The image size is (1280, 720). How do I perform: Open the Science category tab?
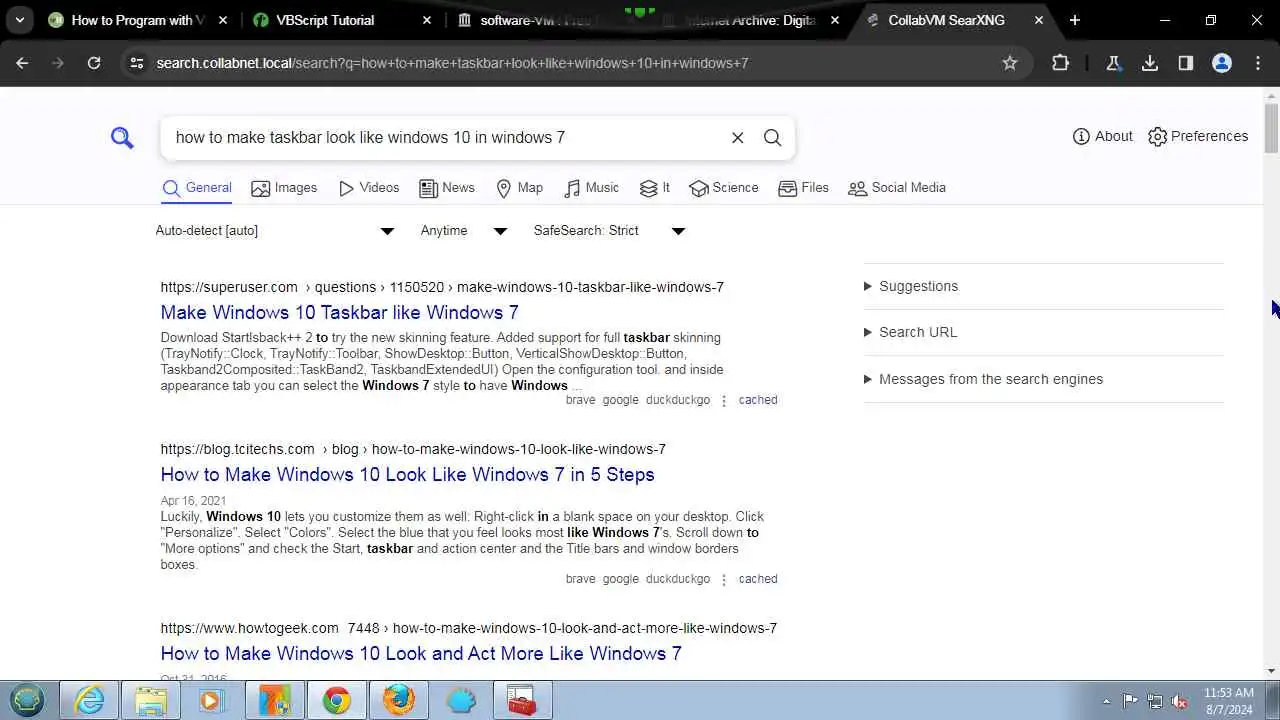(724, 187)
